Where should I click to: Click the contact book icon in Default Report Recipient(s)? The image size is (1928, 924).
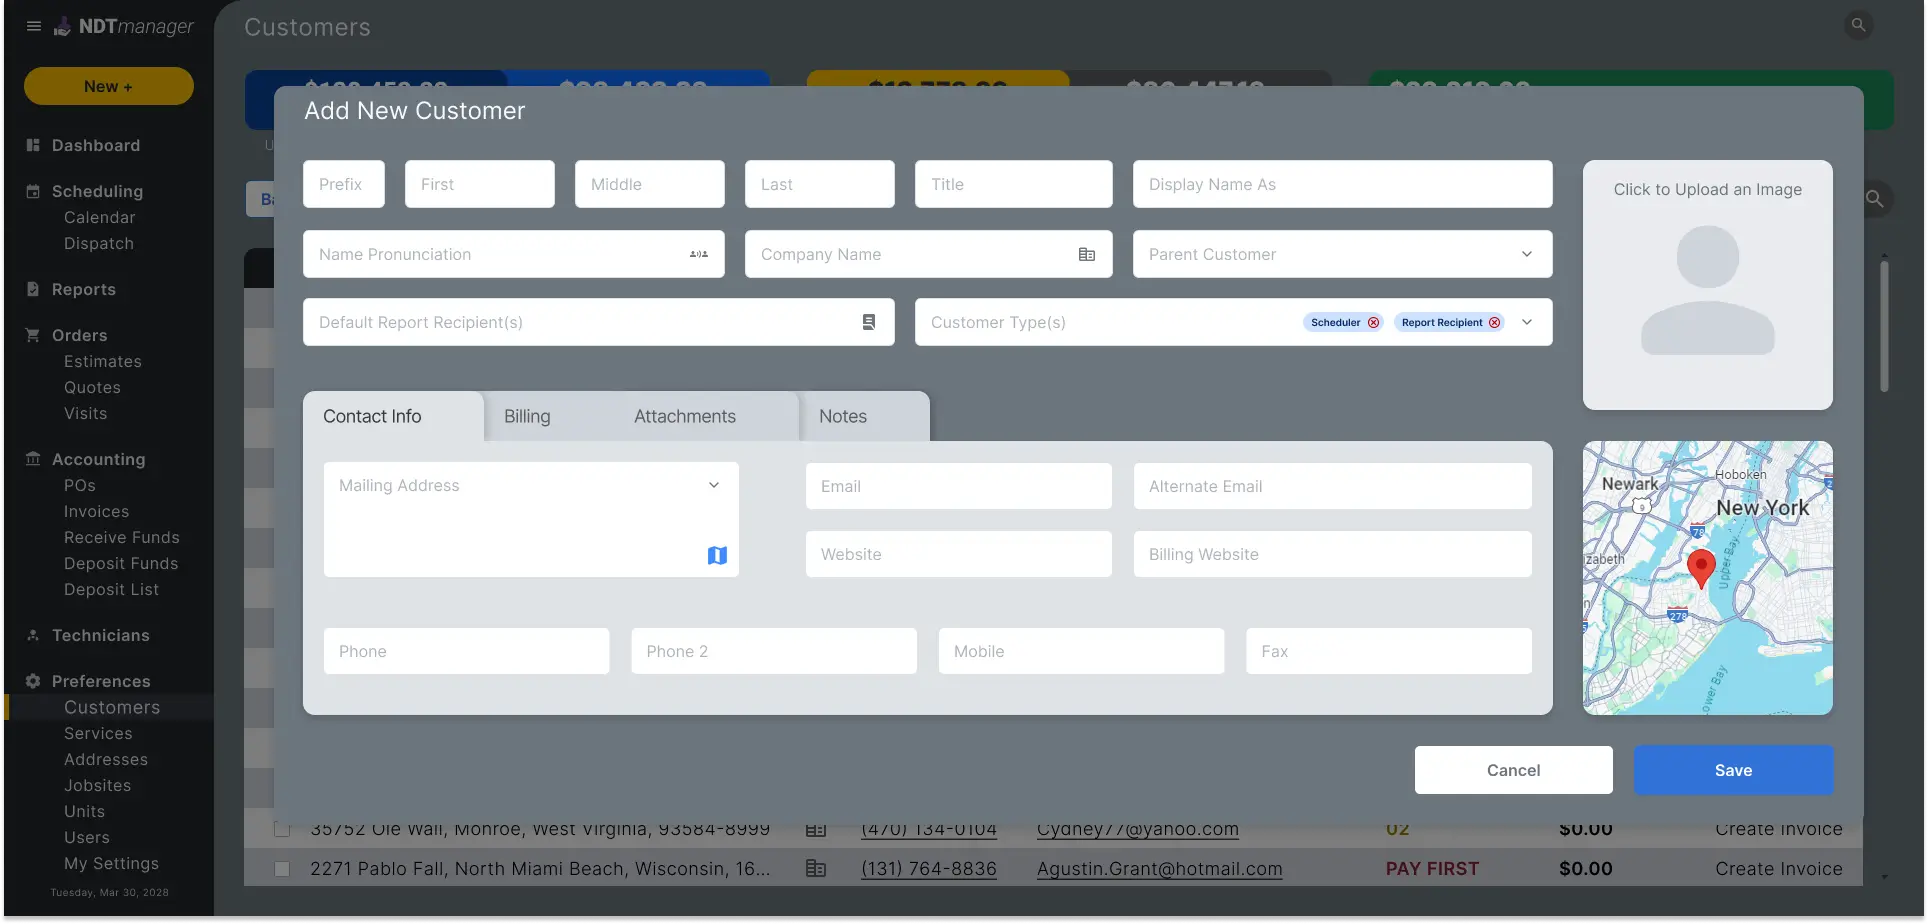869,322
